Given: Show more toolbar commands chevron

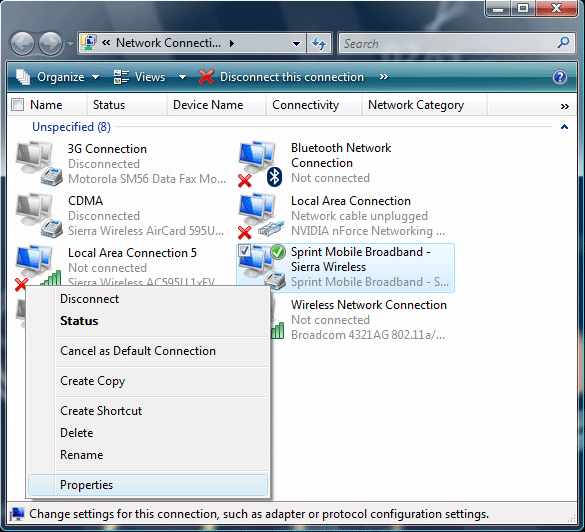Looking at the screenshot, I should click(384, 77).
